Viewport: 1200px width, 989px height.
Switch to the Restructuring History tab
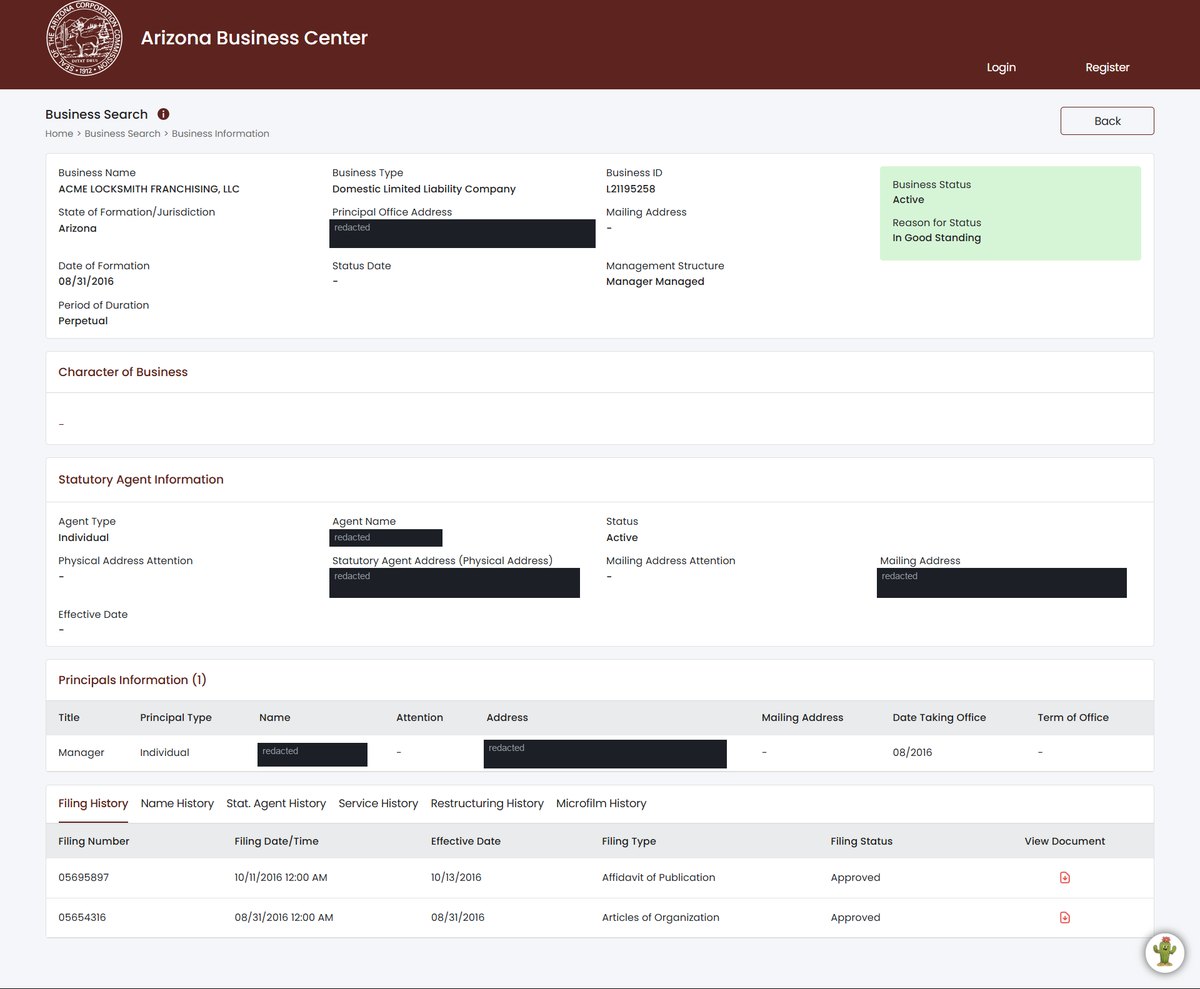pyautogui.click(x=487, y=803)
